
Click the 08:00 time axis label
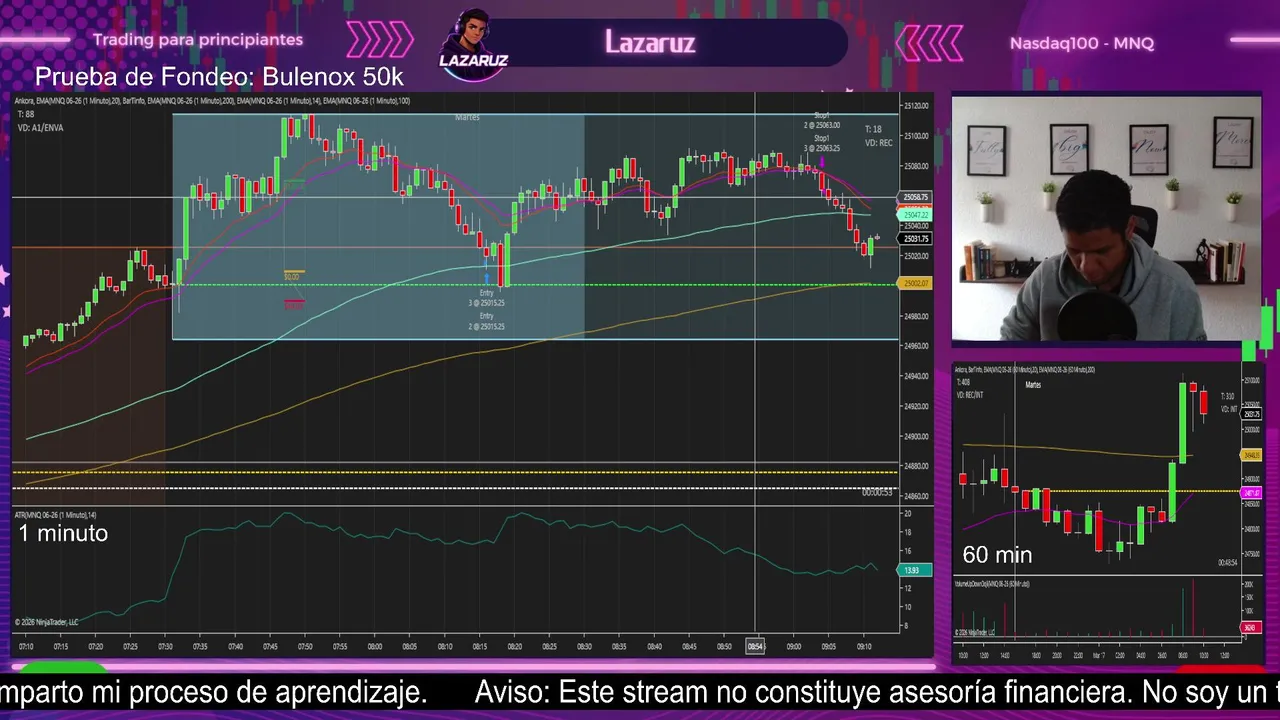click(x=375, y=647)
